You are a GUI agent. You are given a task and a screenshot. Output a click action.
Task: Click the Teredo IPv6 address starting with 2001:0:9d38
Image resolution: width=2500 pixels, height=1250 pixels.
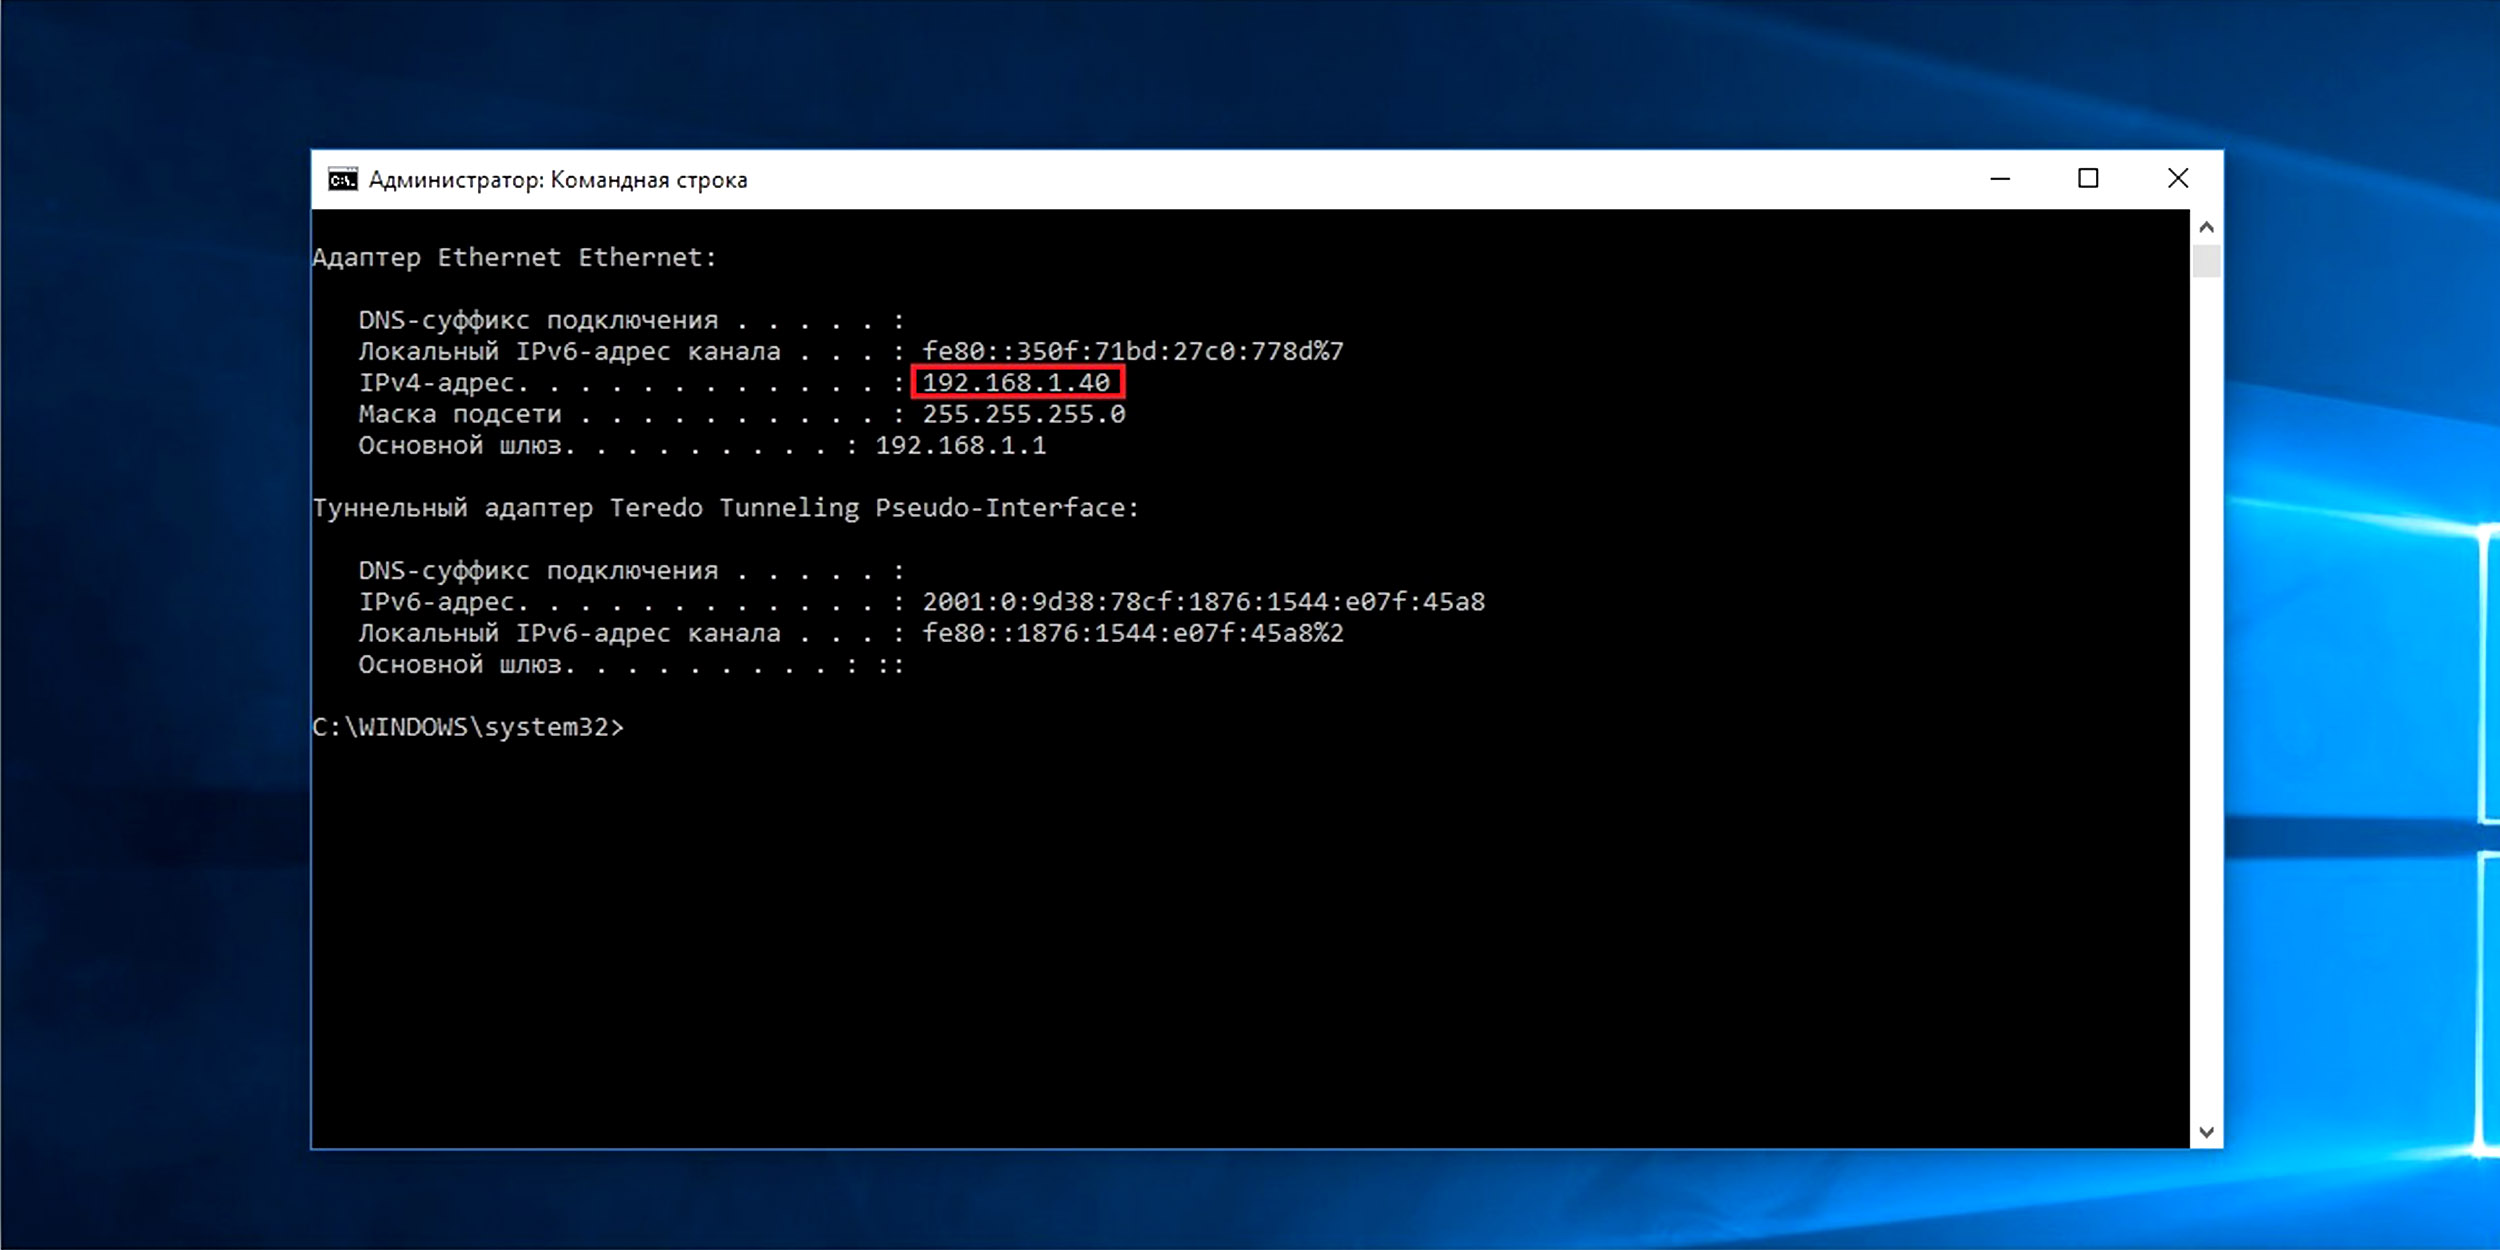(x=1203, y=602)
